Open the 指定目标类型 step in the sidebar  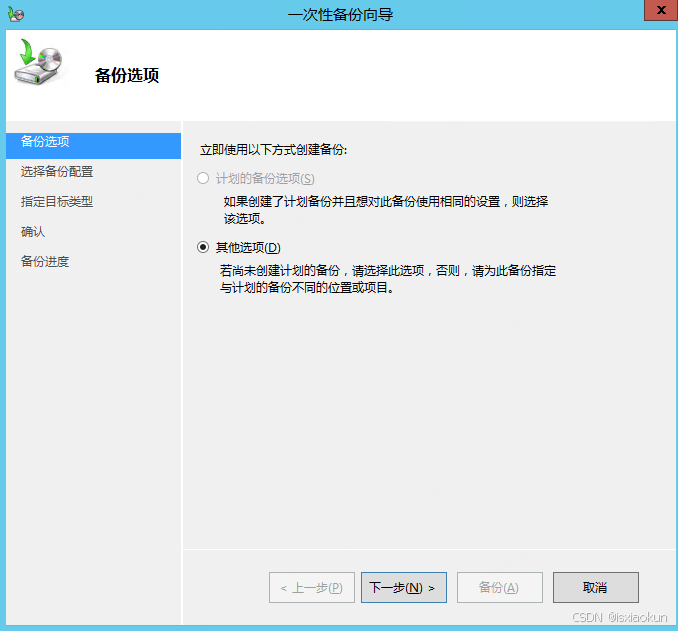[57, 202]
